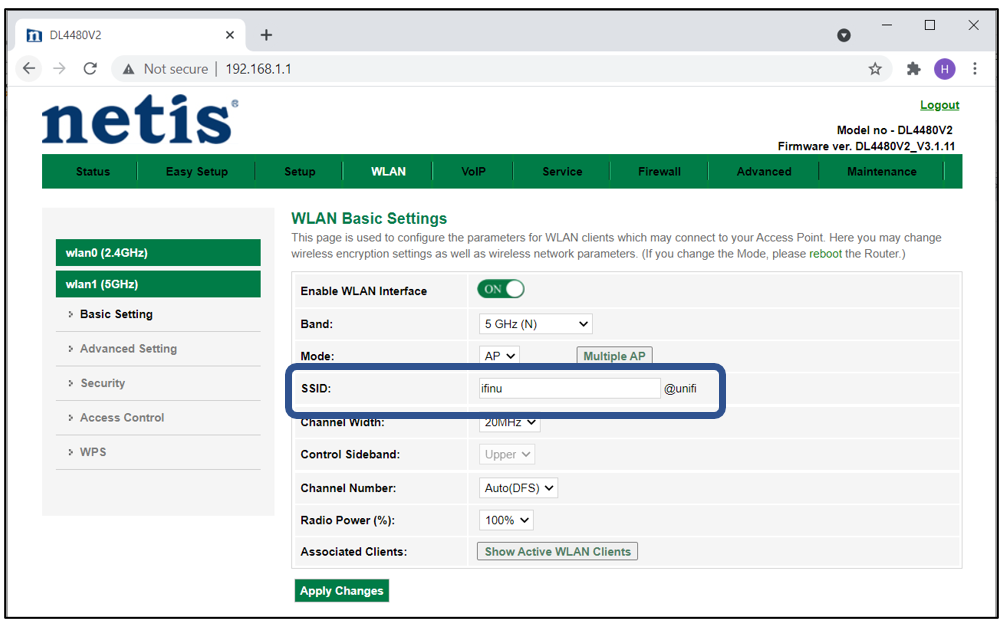
Task: Open the VoIP menu
Action: pyautogui.click(x=473, y=171)
